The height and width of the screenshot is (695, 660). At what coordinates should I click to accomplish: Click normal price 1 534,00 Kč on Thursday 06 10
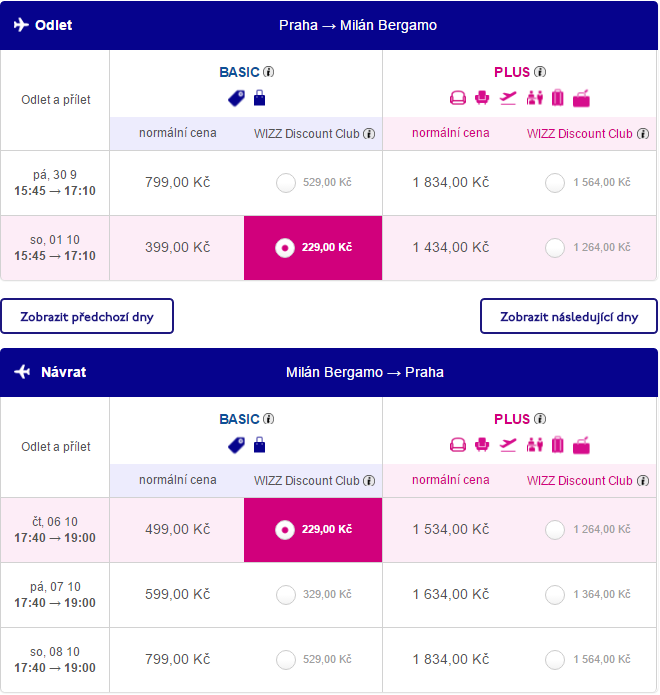click(x=451, y=529)
